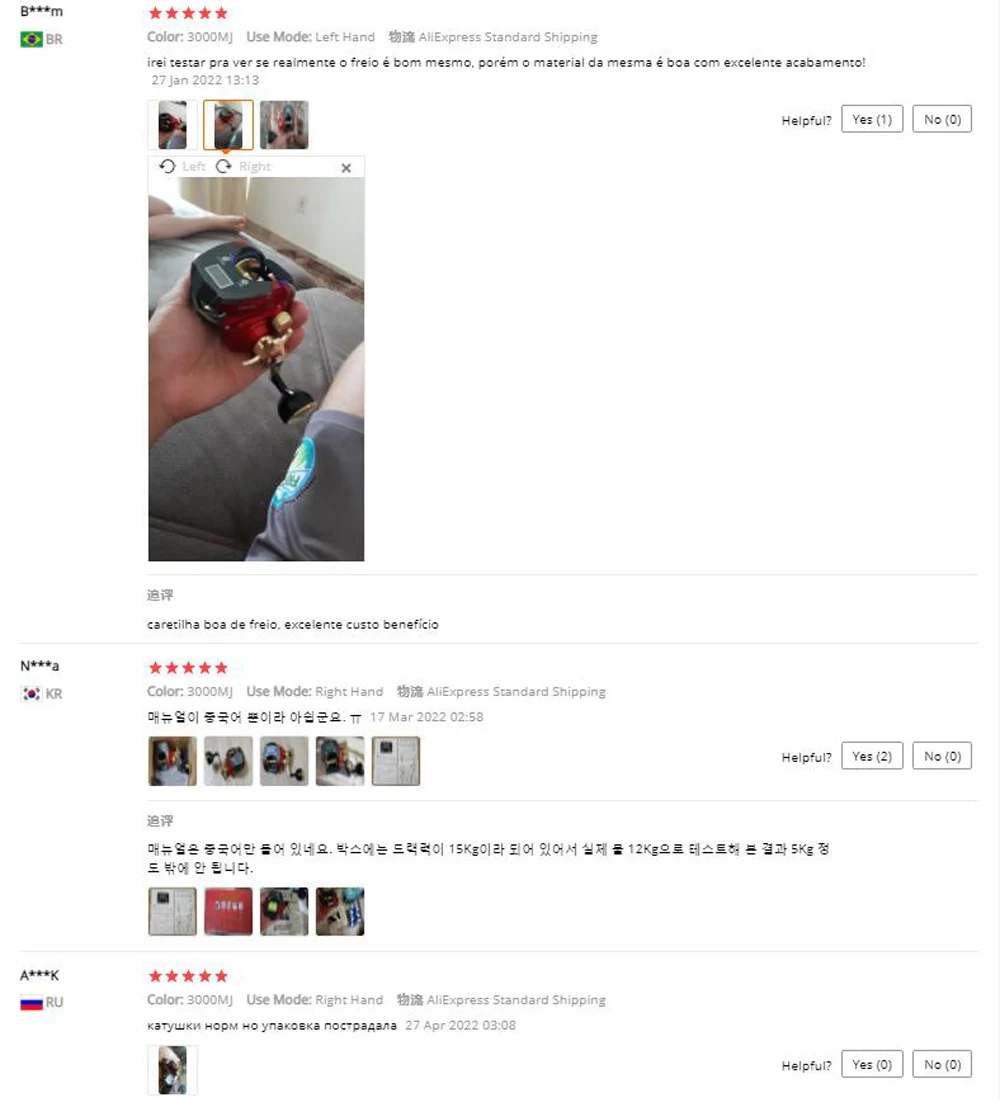Open first thumbnail of B***m's review
This screenshot has width=1000, height=1100.
coord(173,125)
